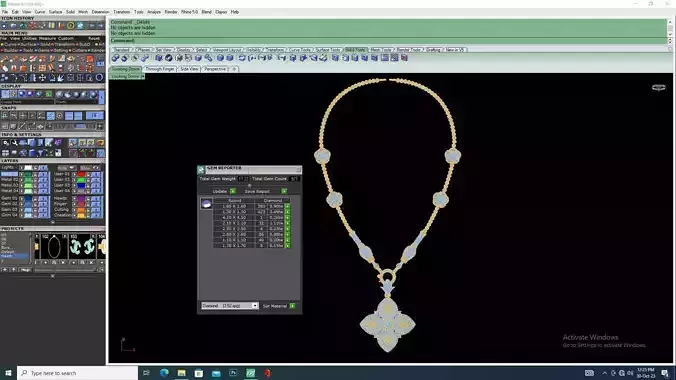
Task: Open File Explorer from taskbar
Action: 182,373
